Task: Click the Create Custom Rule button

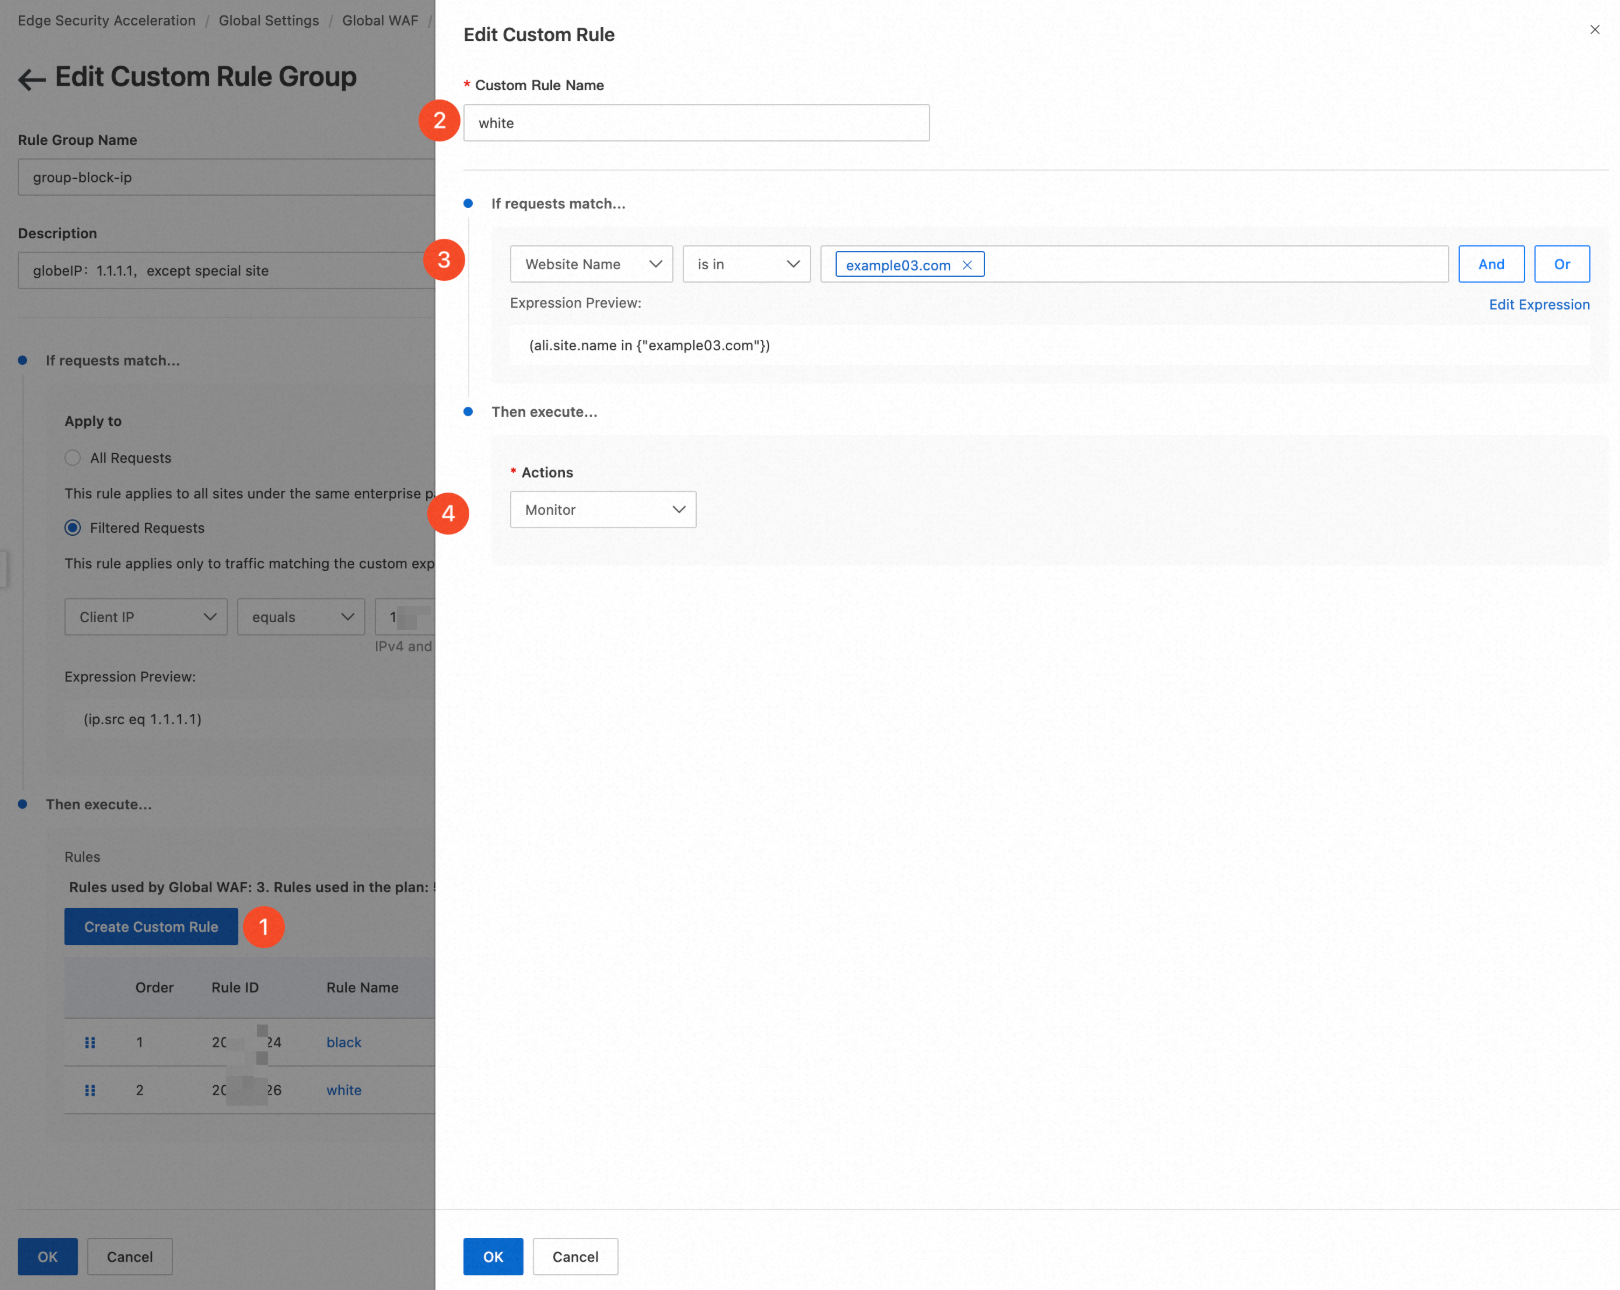Action: pos(151,927)
